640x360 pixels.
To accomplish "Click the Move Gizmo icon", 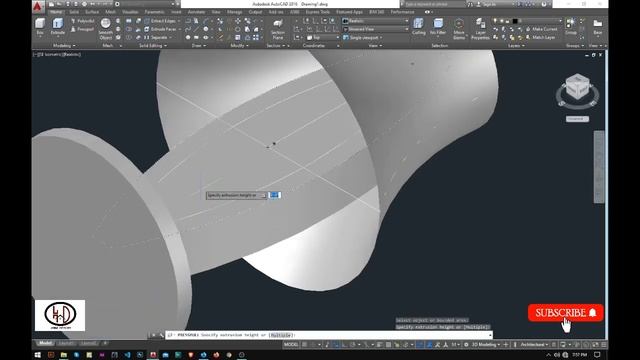I will pos(459,29).
